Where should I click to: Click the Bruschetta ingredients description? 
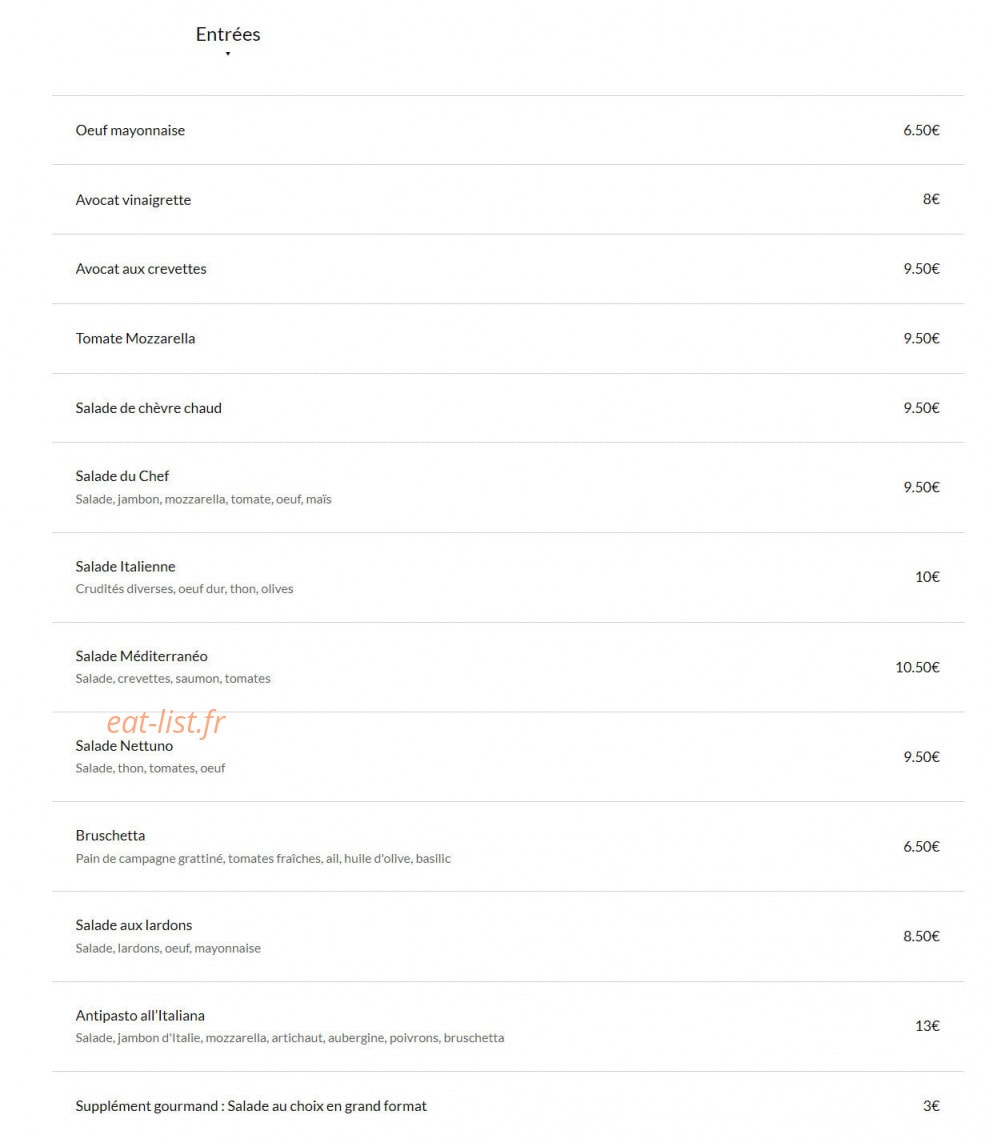point(263,859)
